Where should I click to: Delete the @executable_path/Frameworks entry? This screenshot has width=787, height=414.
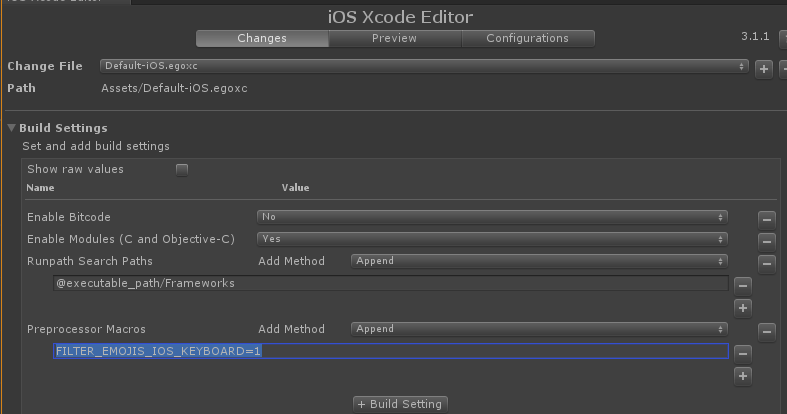[x=742, y=285]
